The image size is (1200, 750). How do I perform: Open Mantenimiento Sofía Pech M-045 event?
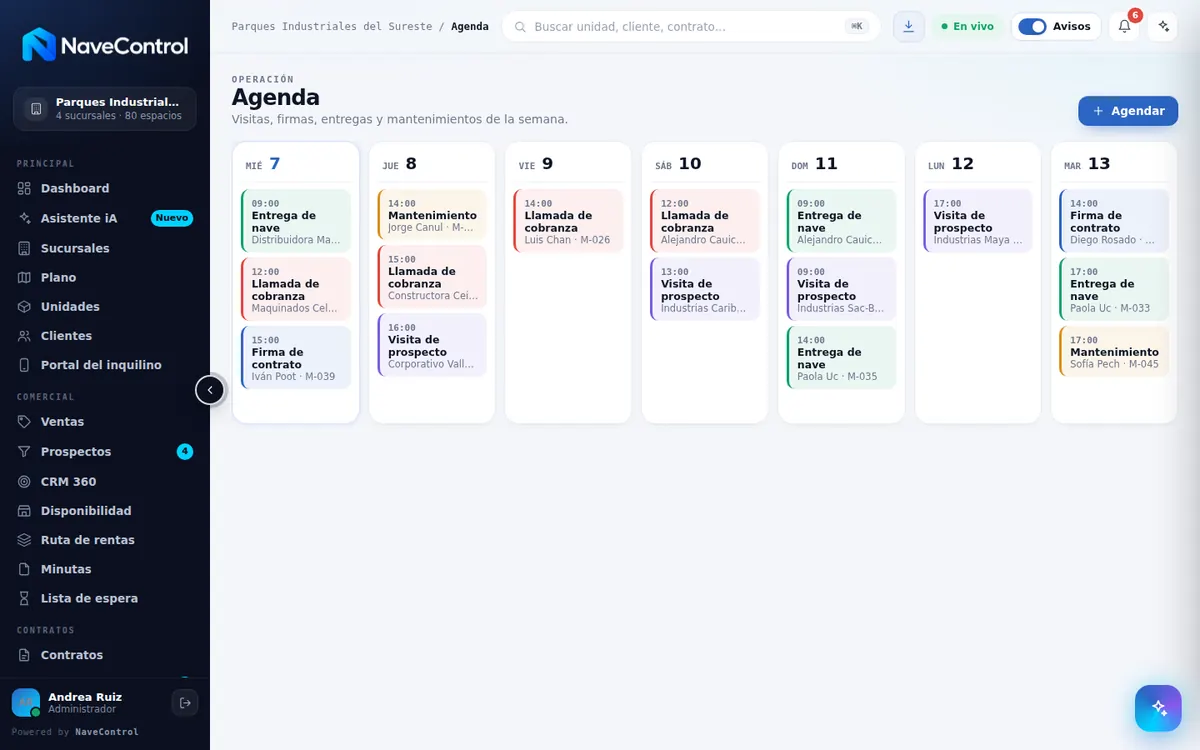(x=1115, y=351)
